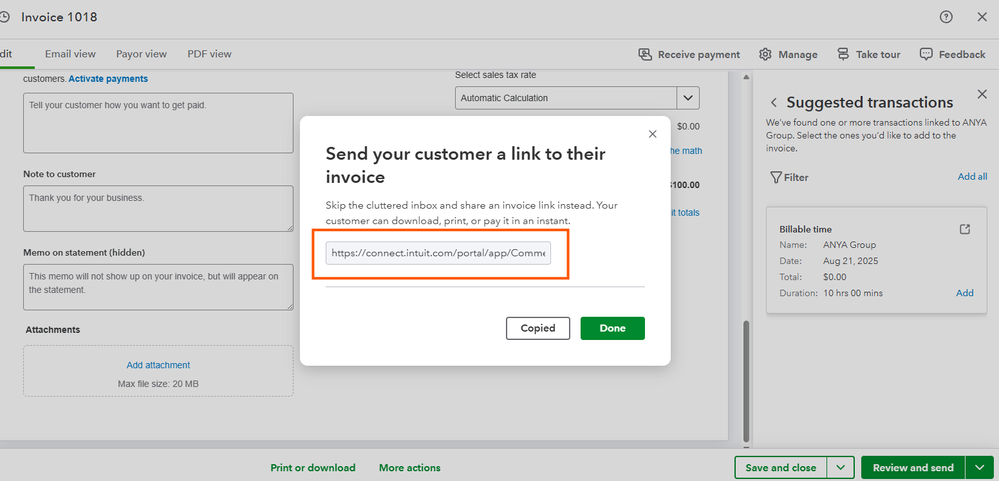Click the Note to customer text box

point(158,208)
